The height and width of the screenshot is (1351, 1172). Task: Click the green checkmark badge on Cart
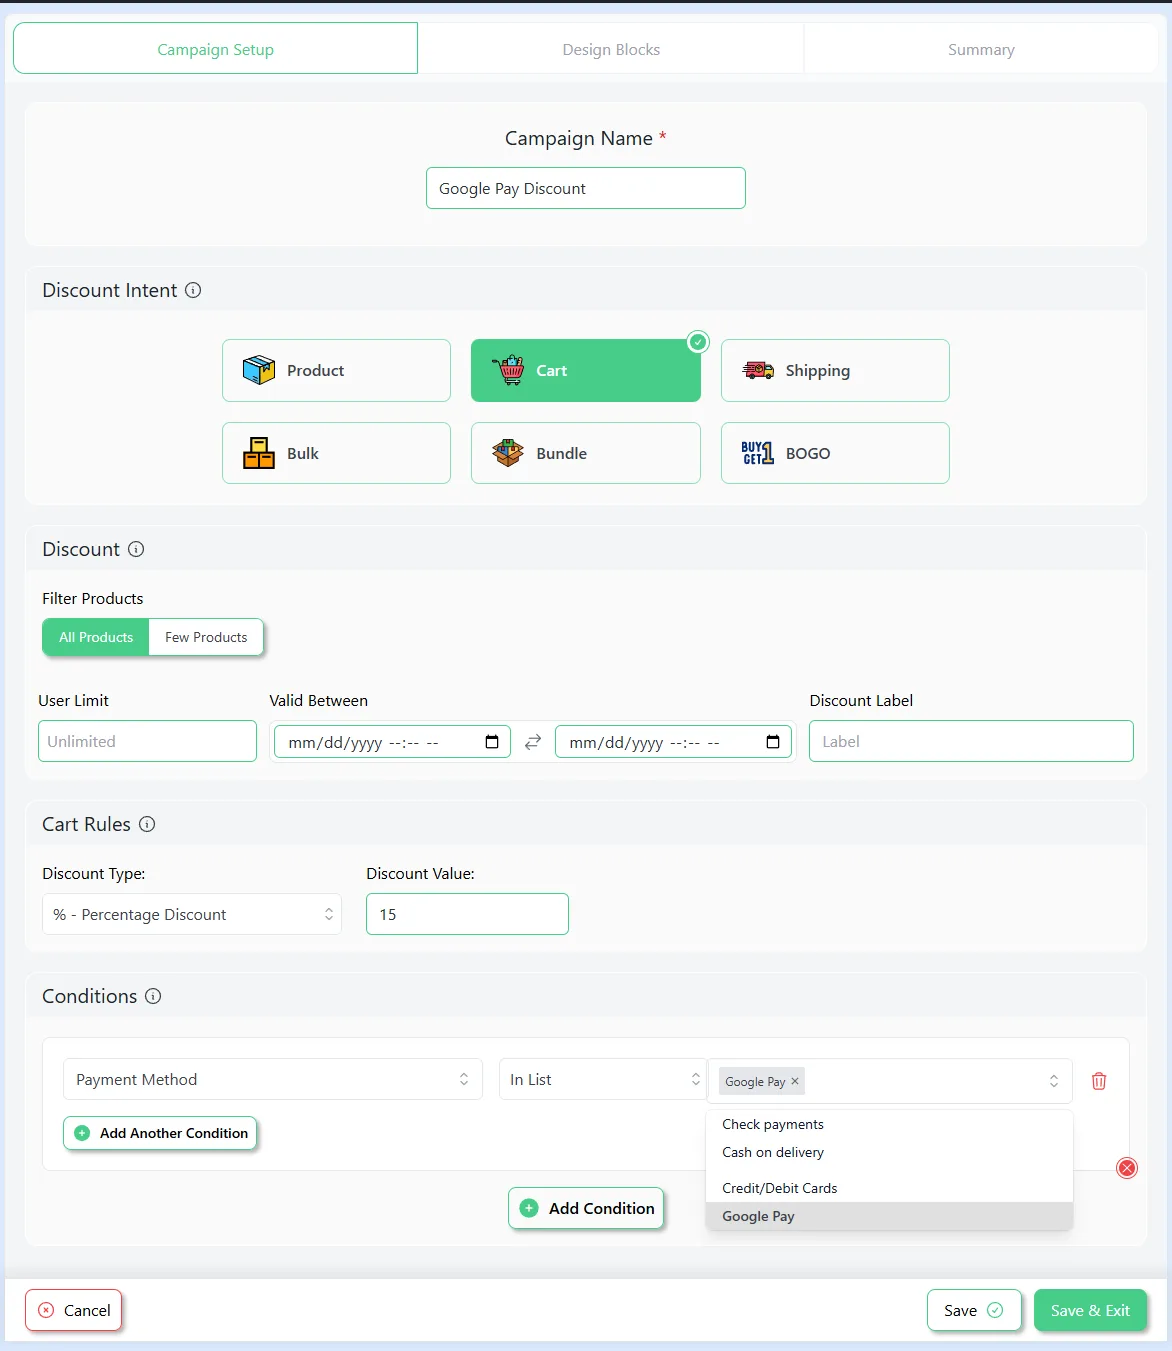click(x=698, y=342)
